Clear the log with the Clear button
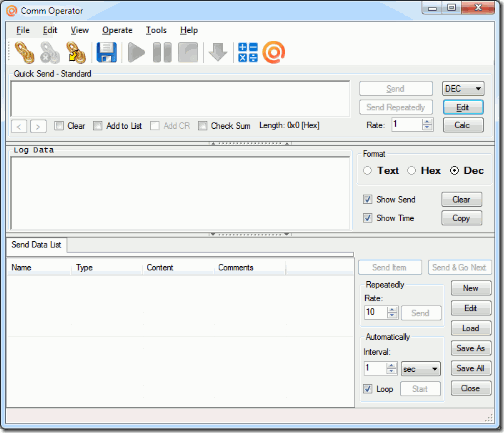This screenshot has width=504, height=433. click(x=461, y=199)
